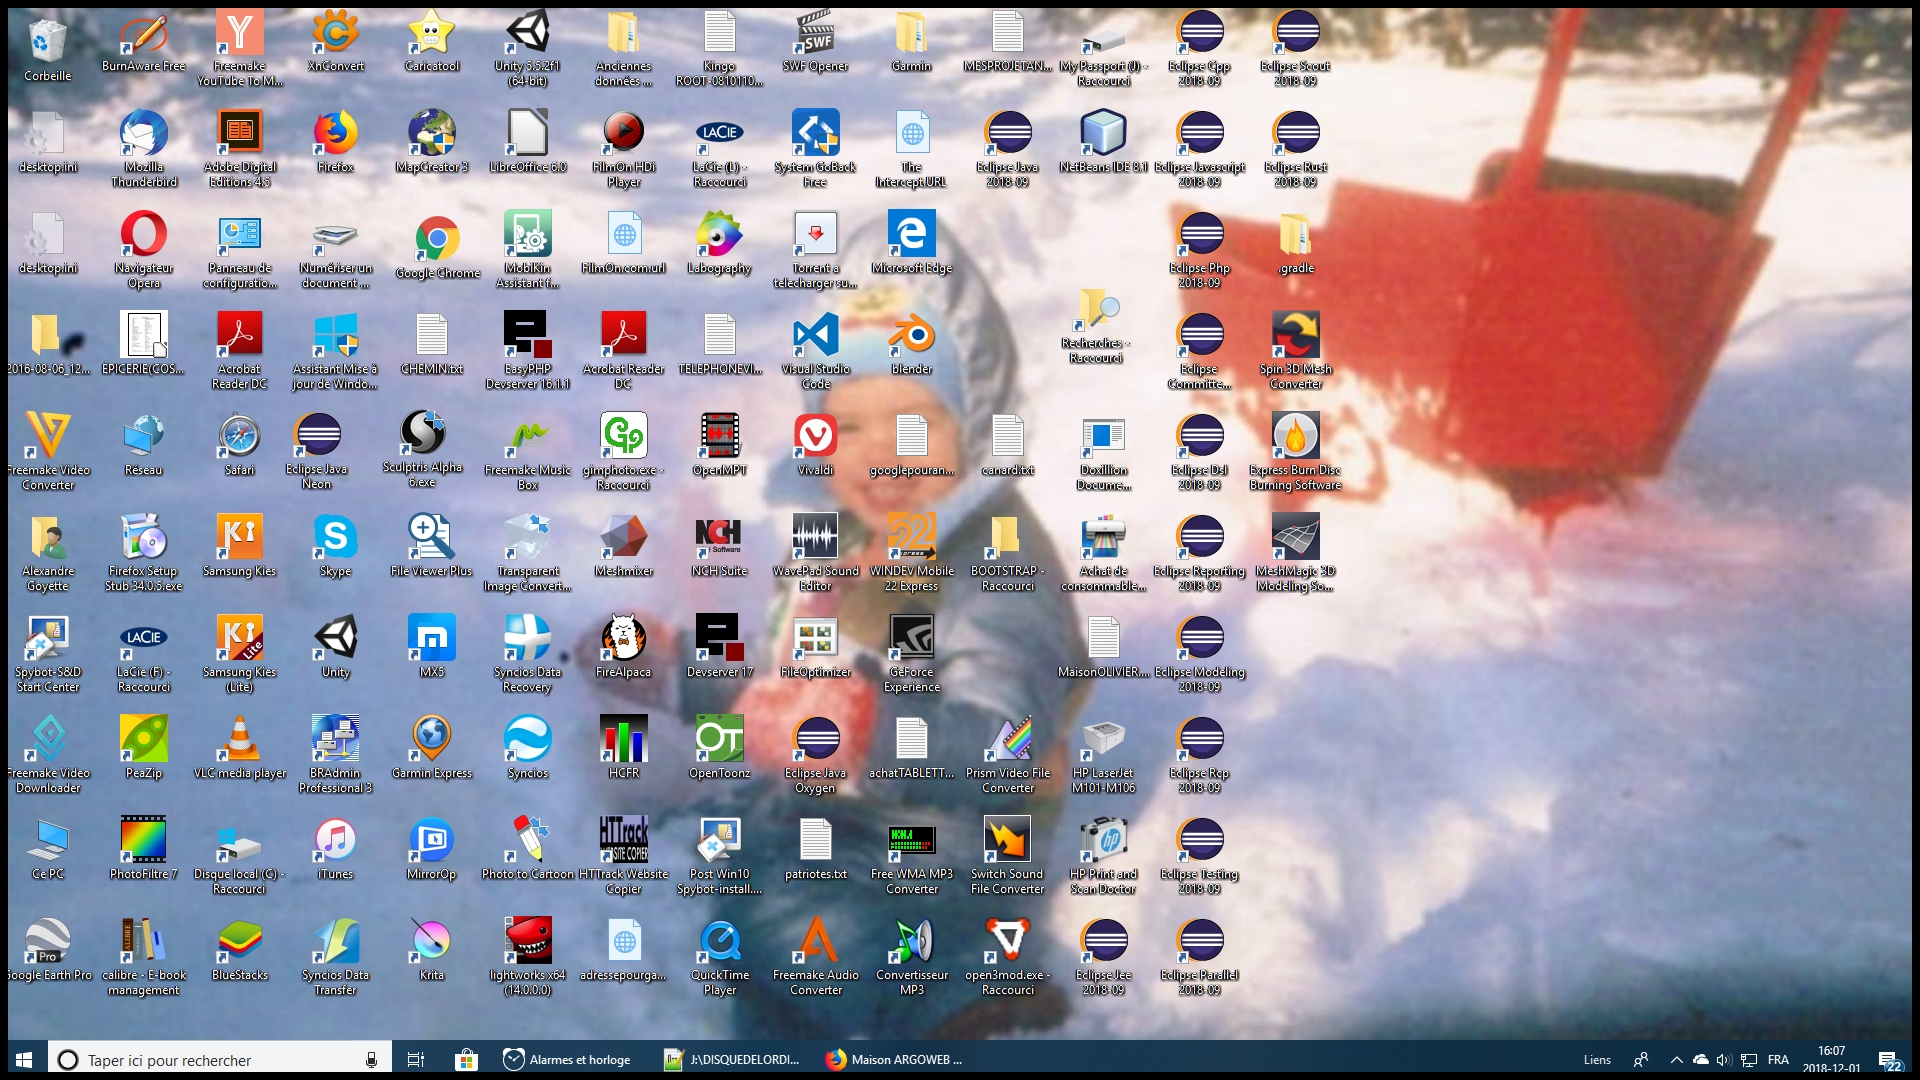Viewport: 1920px width, 1080px height.
Task: Click the microphone icon in the search box
Action: tap(371, 1060)
